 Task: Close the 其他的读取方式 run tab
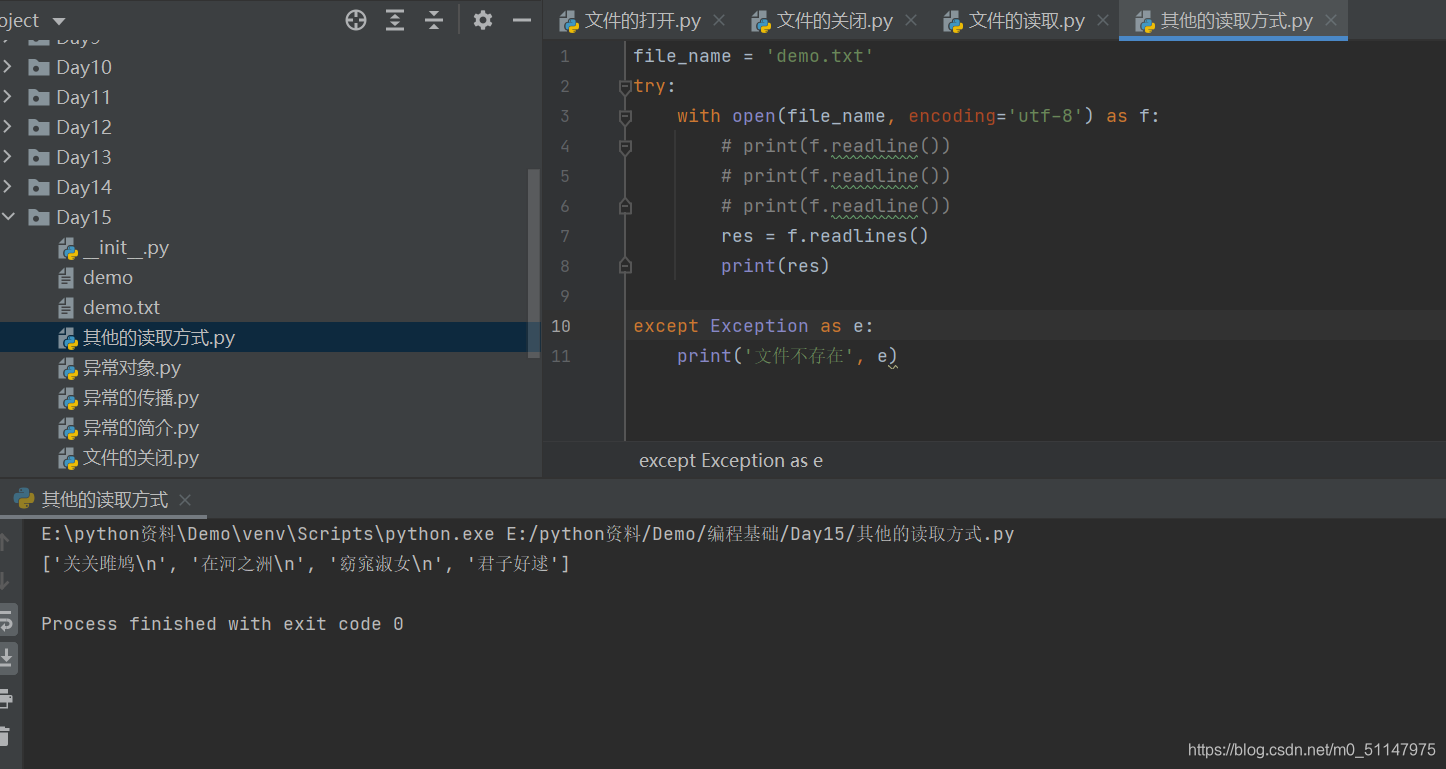185,500
